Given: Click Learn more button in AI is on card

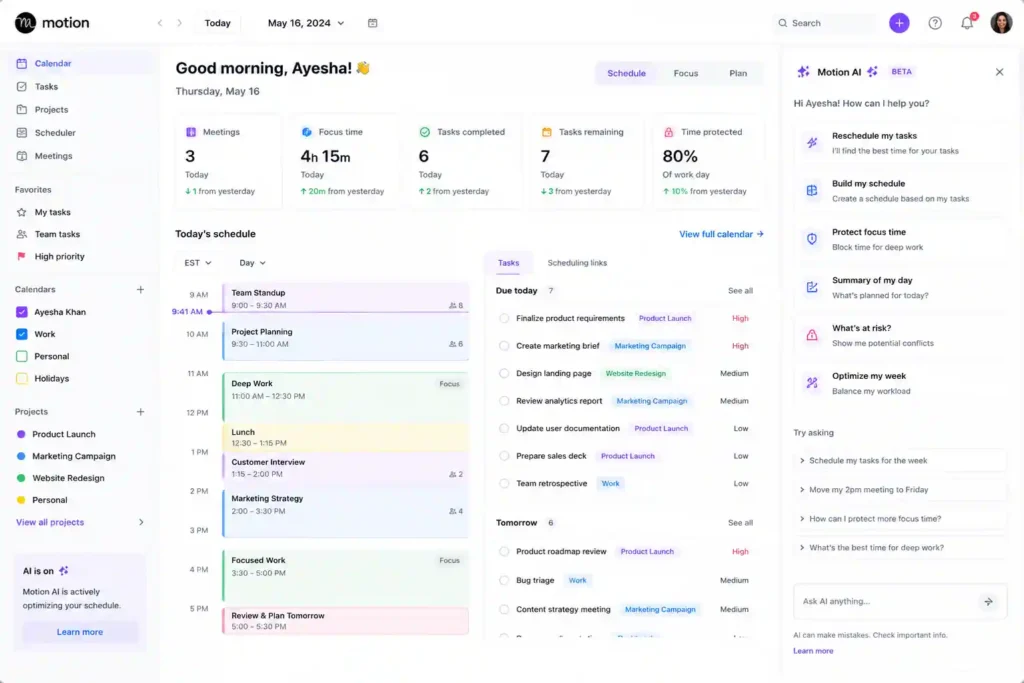Looking at the screenshot, I should point(80,631).
